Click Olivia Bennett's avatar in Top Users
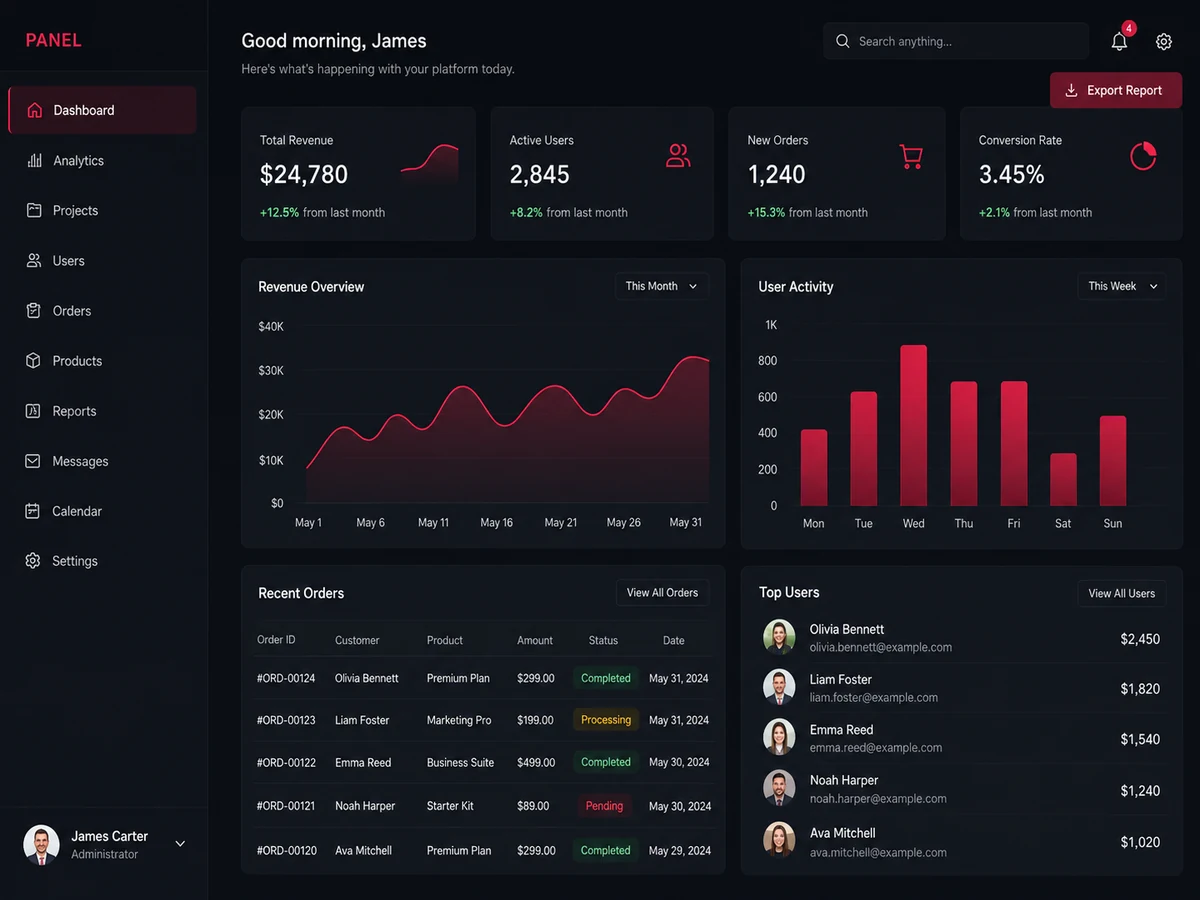Screen dimensions: 1200x900 coord(779,637)
